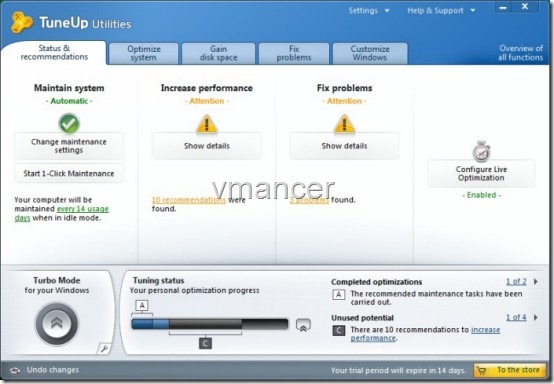554x384 pixels.
Task: Click the To the store button
Action: [x=510, y=370]
